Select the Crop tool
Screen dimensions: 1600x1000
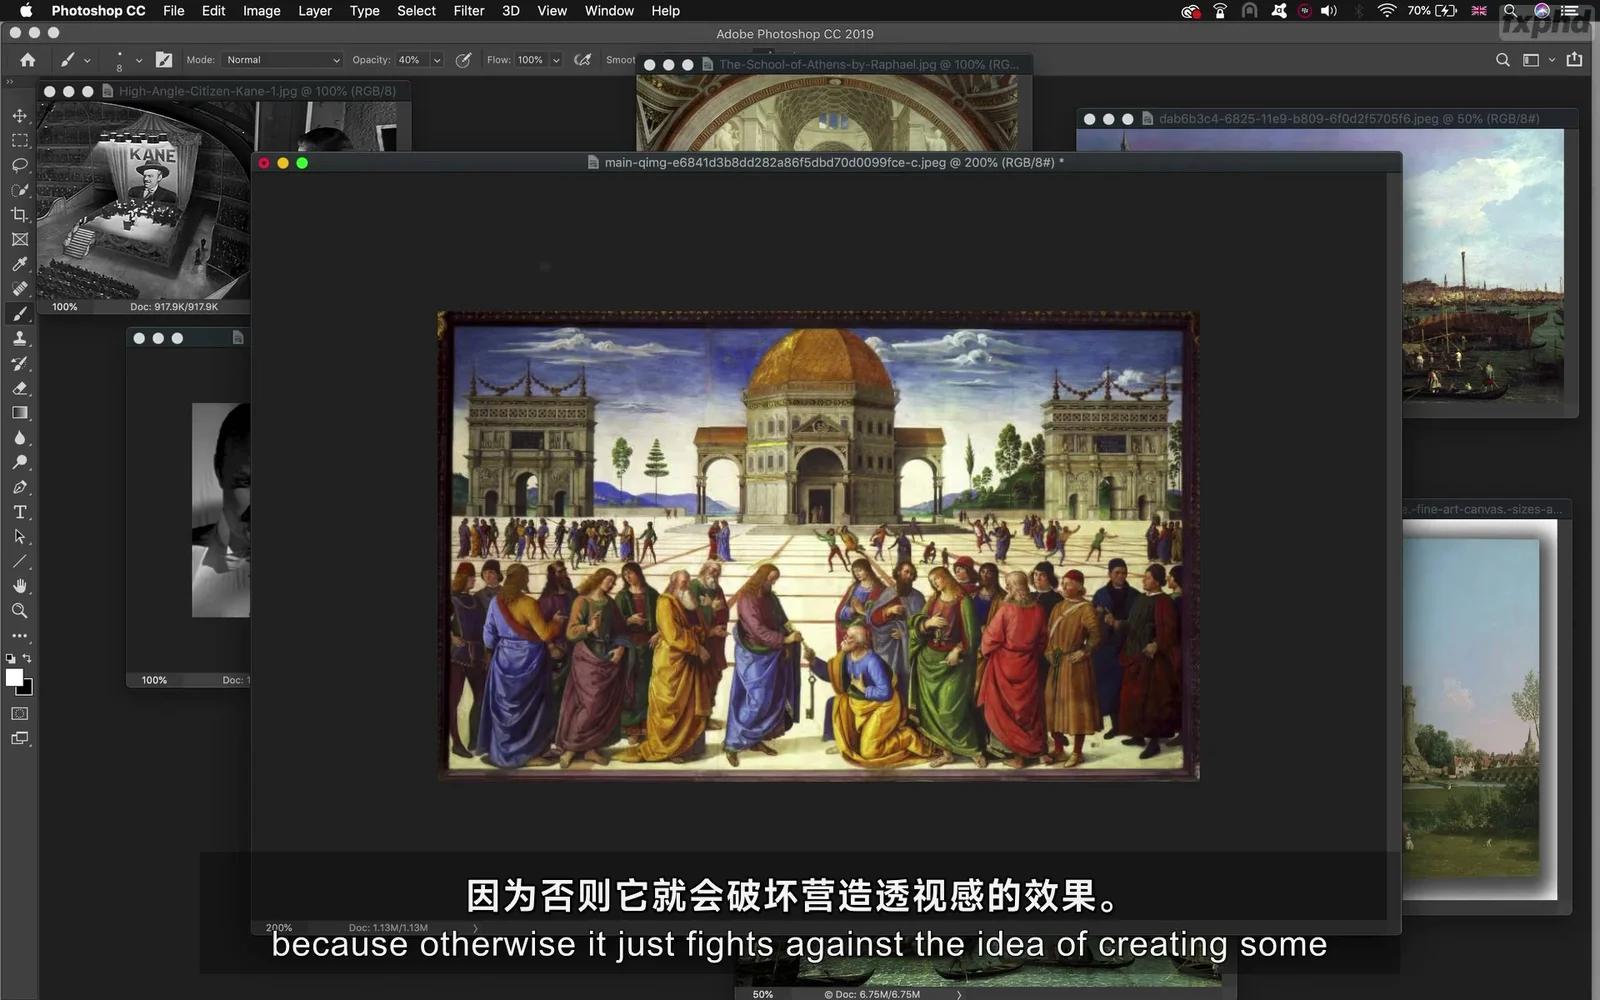tap(19, 215)
